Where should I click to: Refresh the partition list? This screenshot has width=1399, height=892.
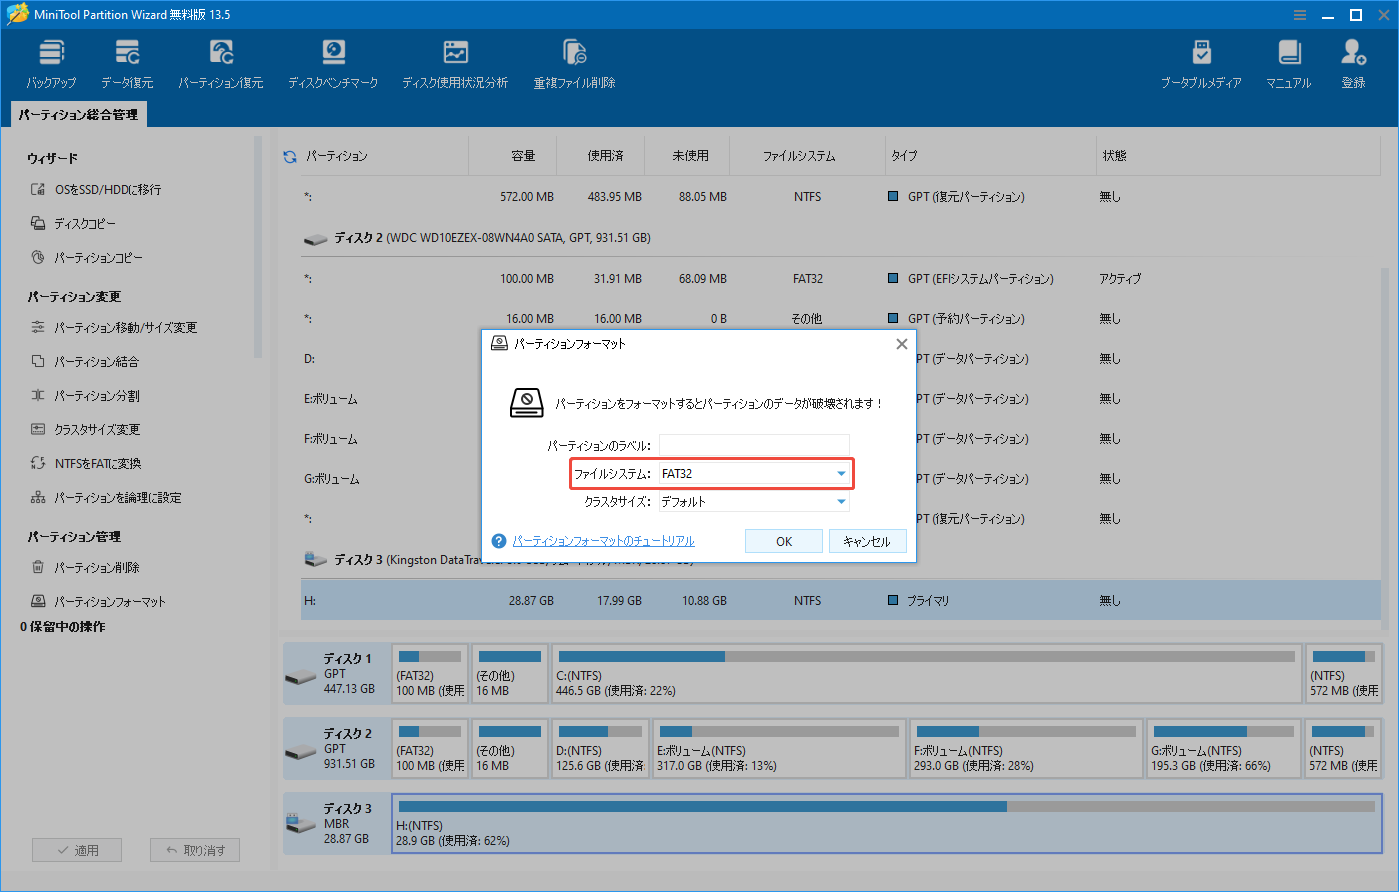(289, 155)
